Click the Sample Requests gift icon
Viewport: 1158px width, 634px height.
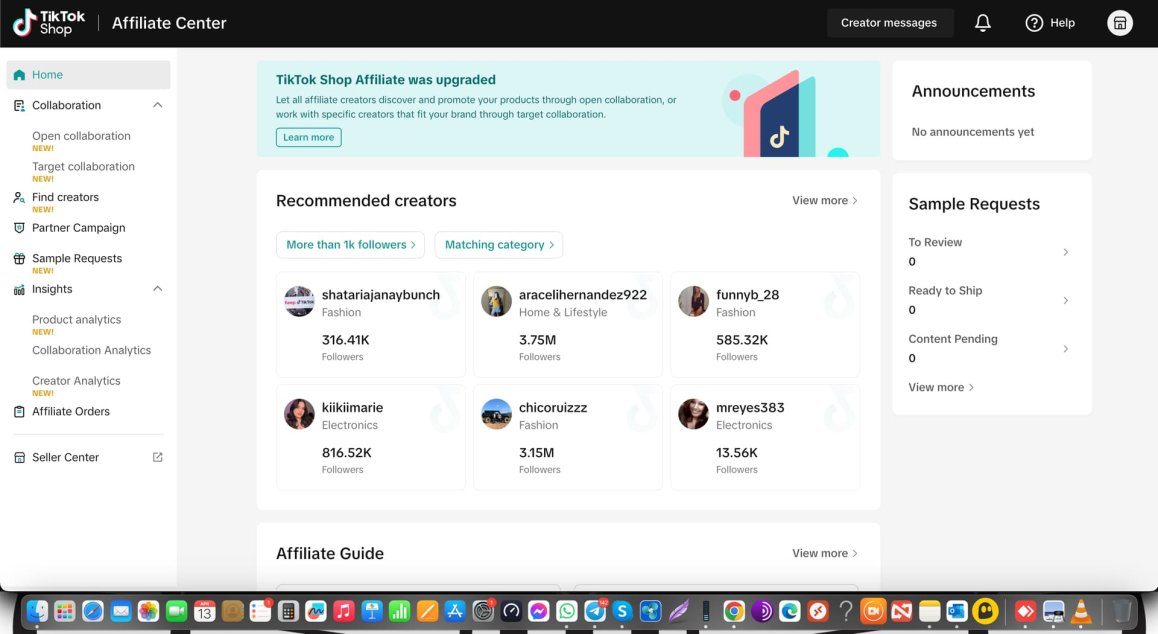coord(19,259)
